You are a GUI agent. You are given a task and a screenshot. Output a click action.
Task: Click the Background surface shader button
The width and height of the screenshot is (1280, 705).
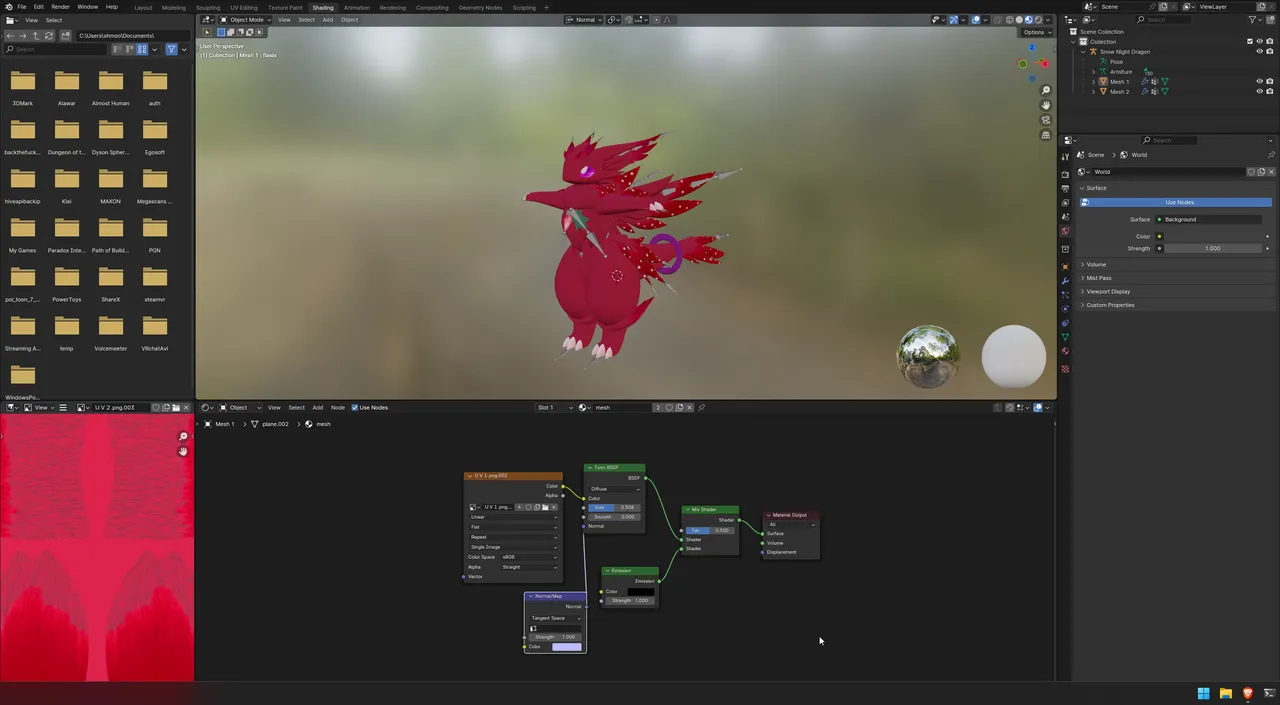click(1208, 219)
